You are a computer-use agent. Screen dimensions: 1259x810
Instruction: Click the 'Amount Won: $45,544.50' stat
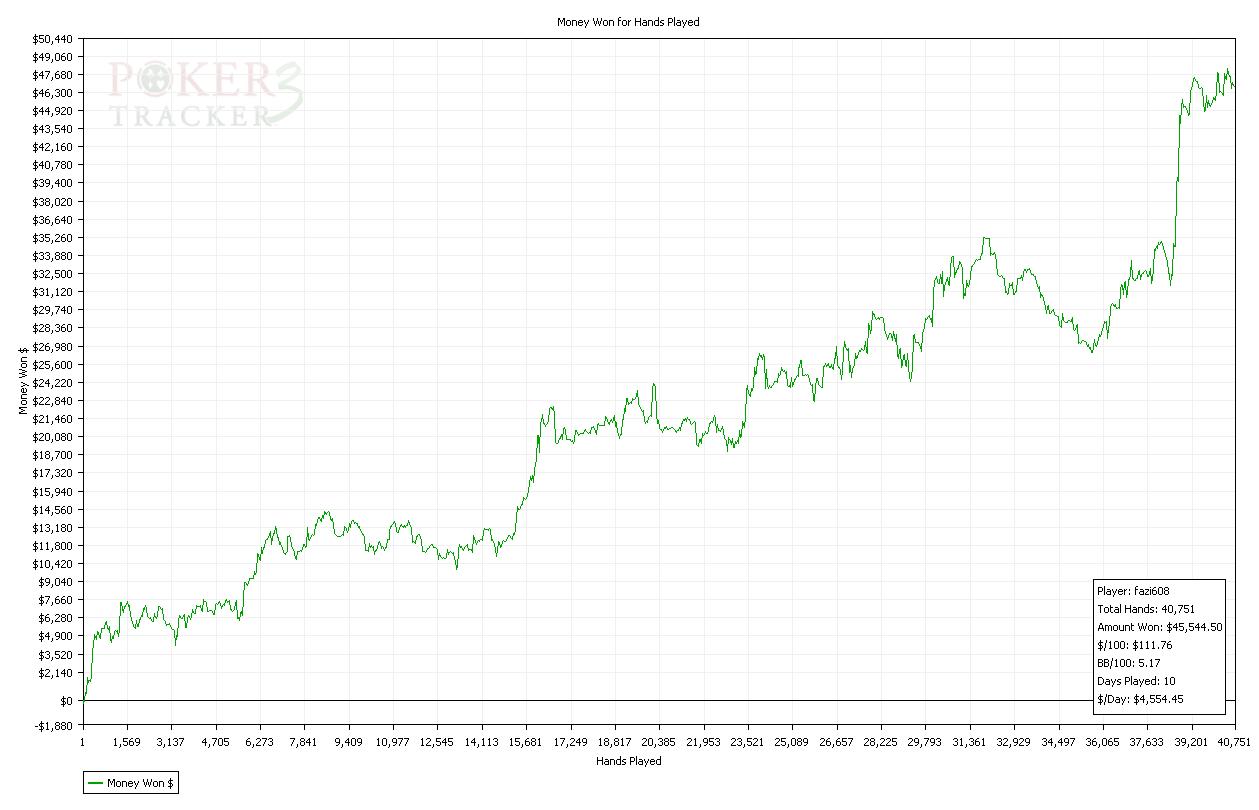click(x=1159, y=627)
